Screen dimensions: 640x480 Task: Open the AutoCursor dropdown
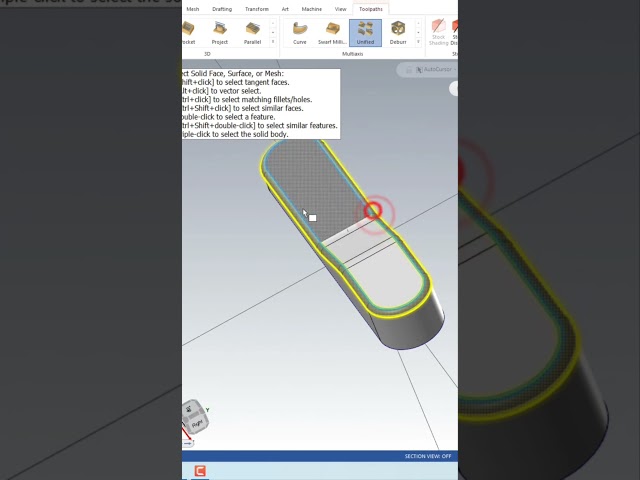pyautogui.click(x=438, y=69)
